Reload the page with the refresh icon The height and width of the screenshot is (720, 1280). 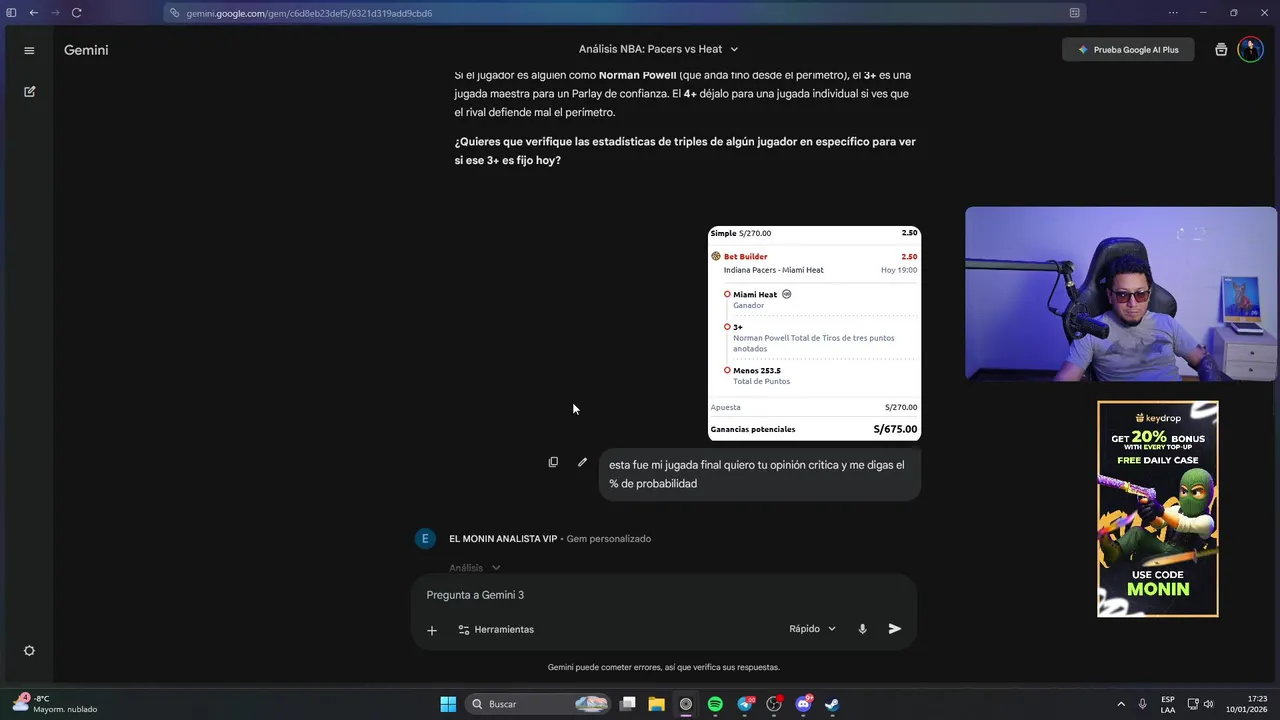point(76,13)
